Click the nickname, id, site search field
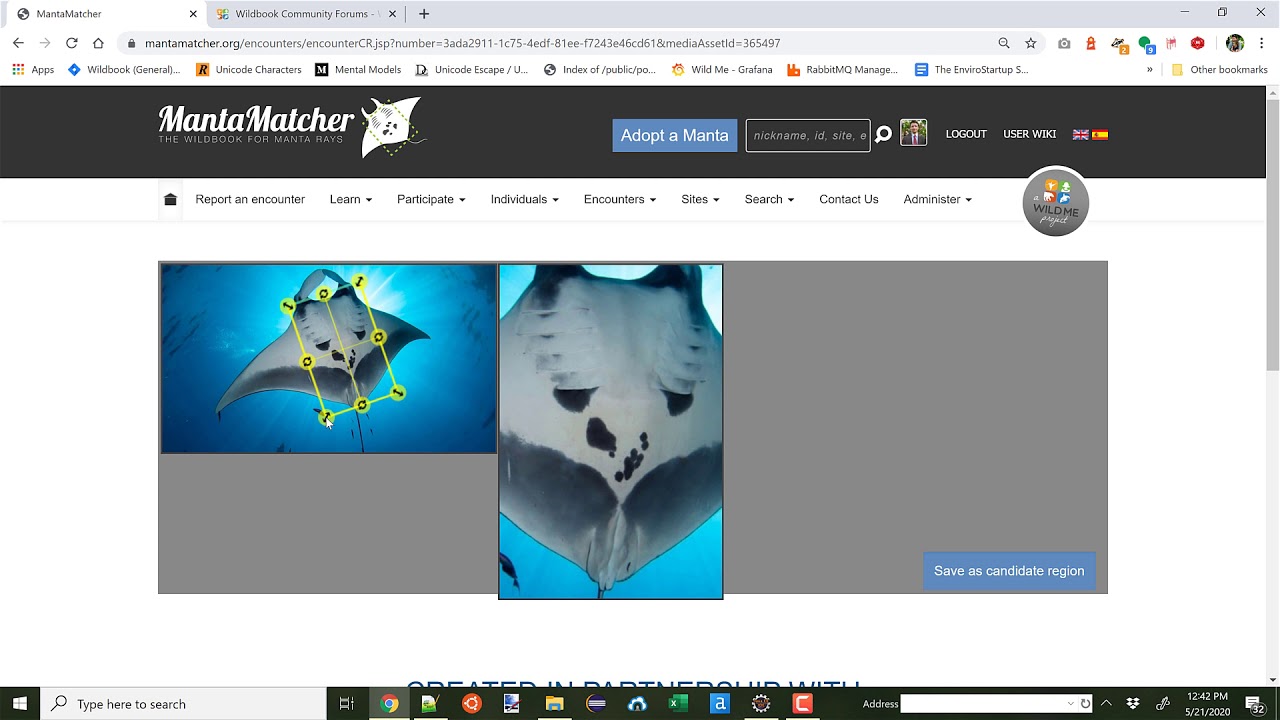 click(x=808, y=135)
